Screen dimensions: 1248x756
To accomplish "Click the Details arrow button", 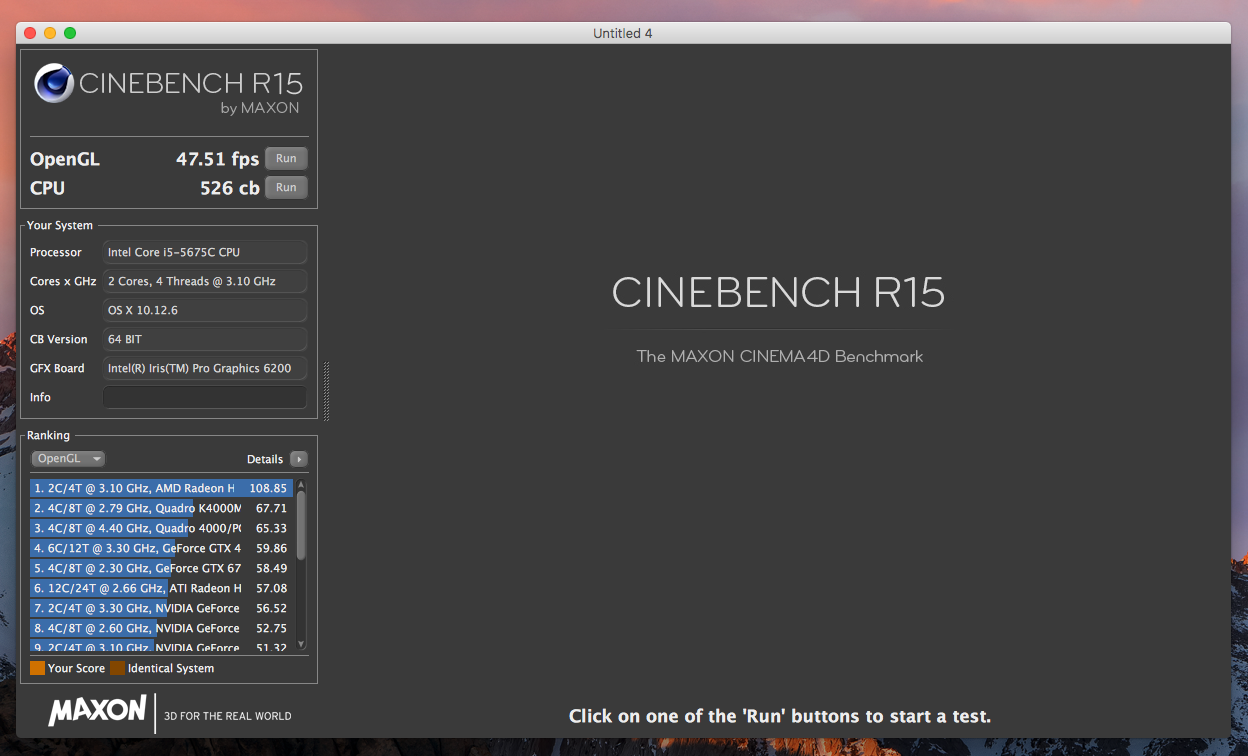I will coord(299,459).
